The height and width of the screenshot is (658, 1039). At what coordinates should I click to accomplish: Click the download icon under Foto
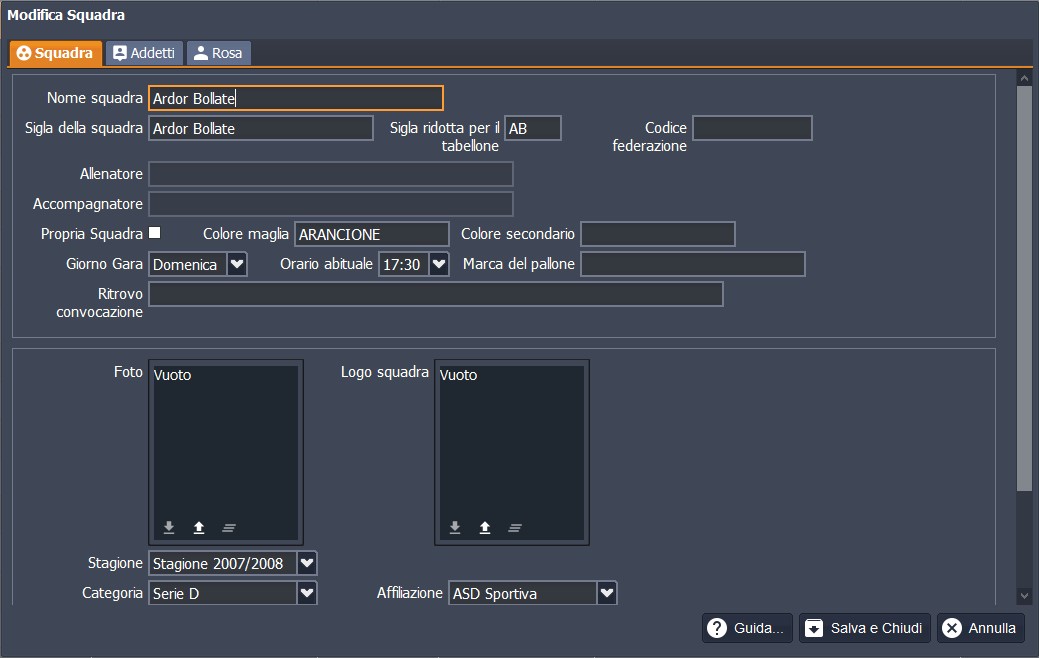click(169, 527)
